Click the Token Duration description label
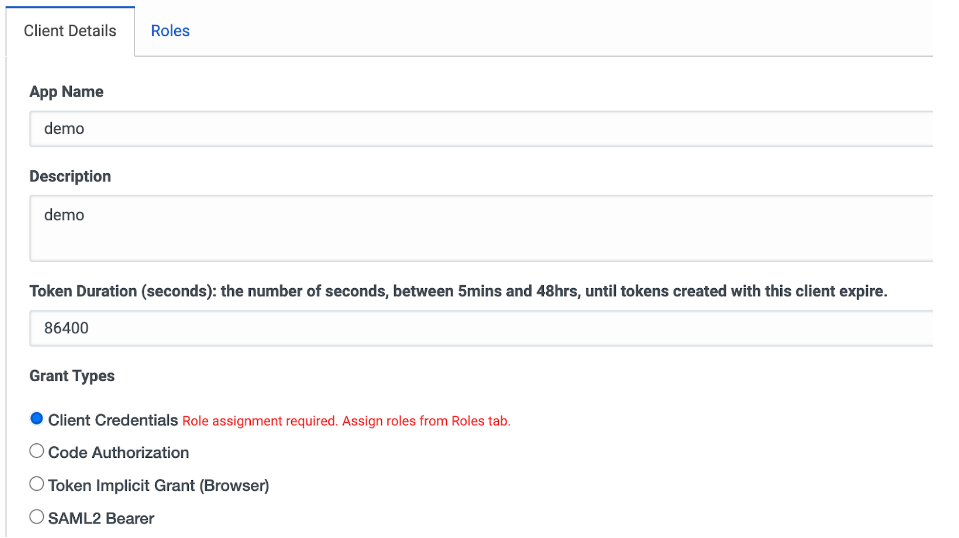The height and width of the screenshot is (538, 959). 458,292
